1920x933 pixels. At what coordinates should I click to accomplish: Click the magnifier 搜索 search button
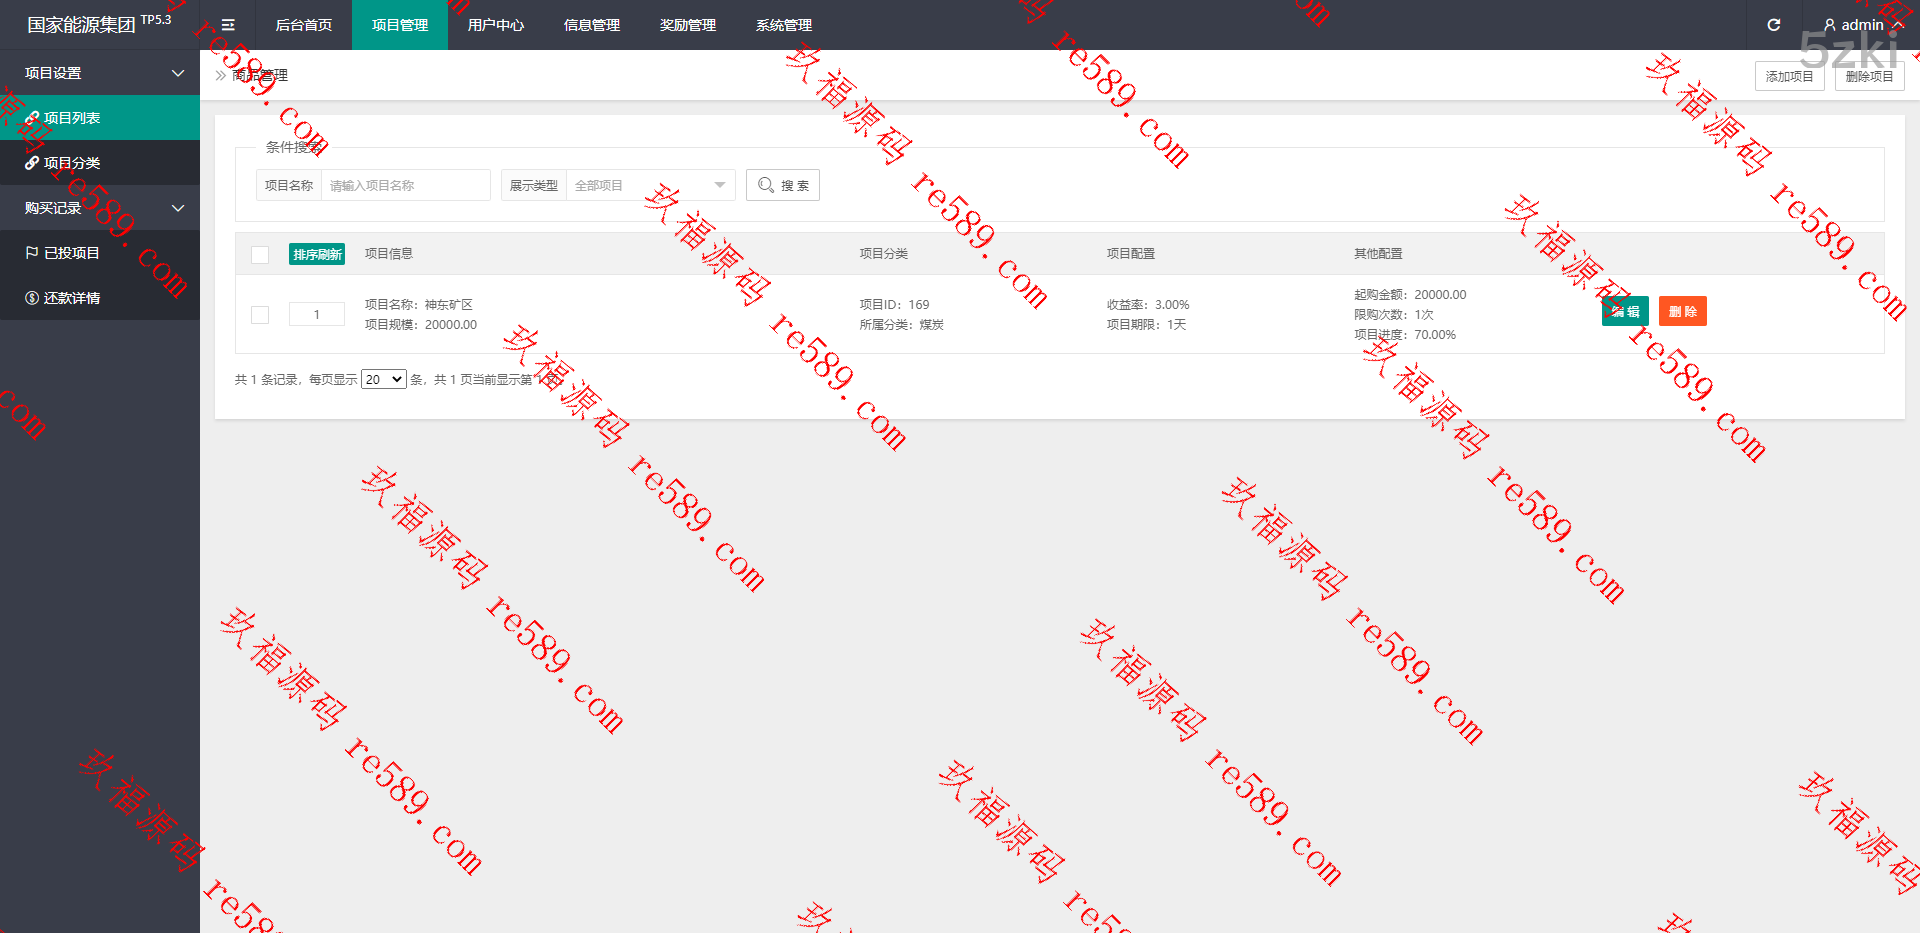pos(782,185)
